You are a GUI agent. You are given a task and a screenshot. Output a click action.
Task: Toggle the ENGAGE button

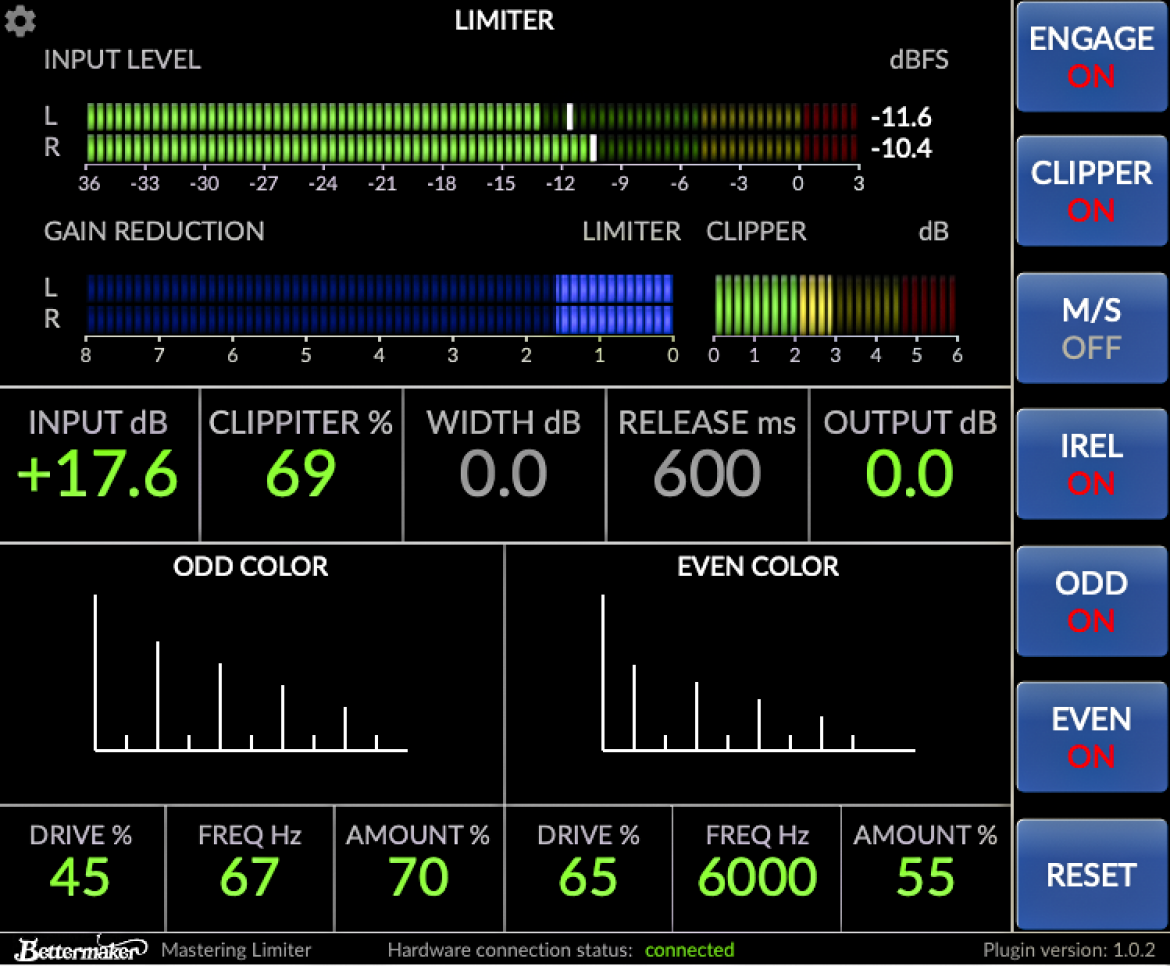coord(1091,57)
